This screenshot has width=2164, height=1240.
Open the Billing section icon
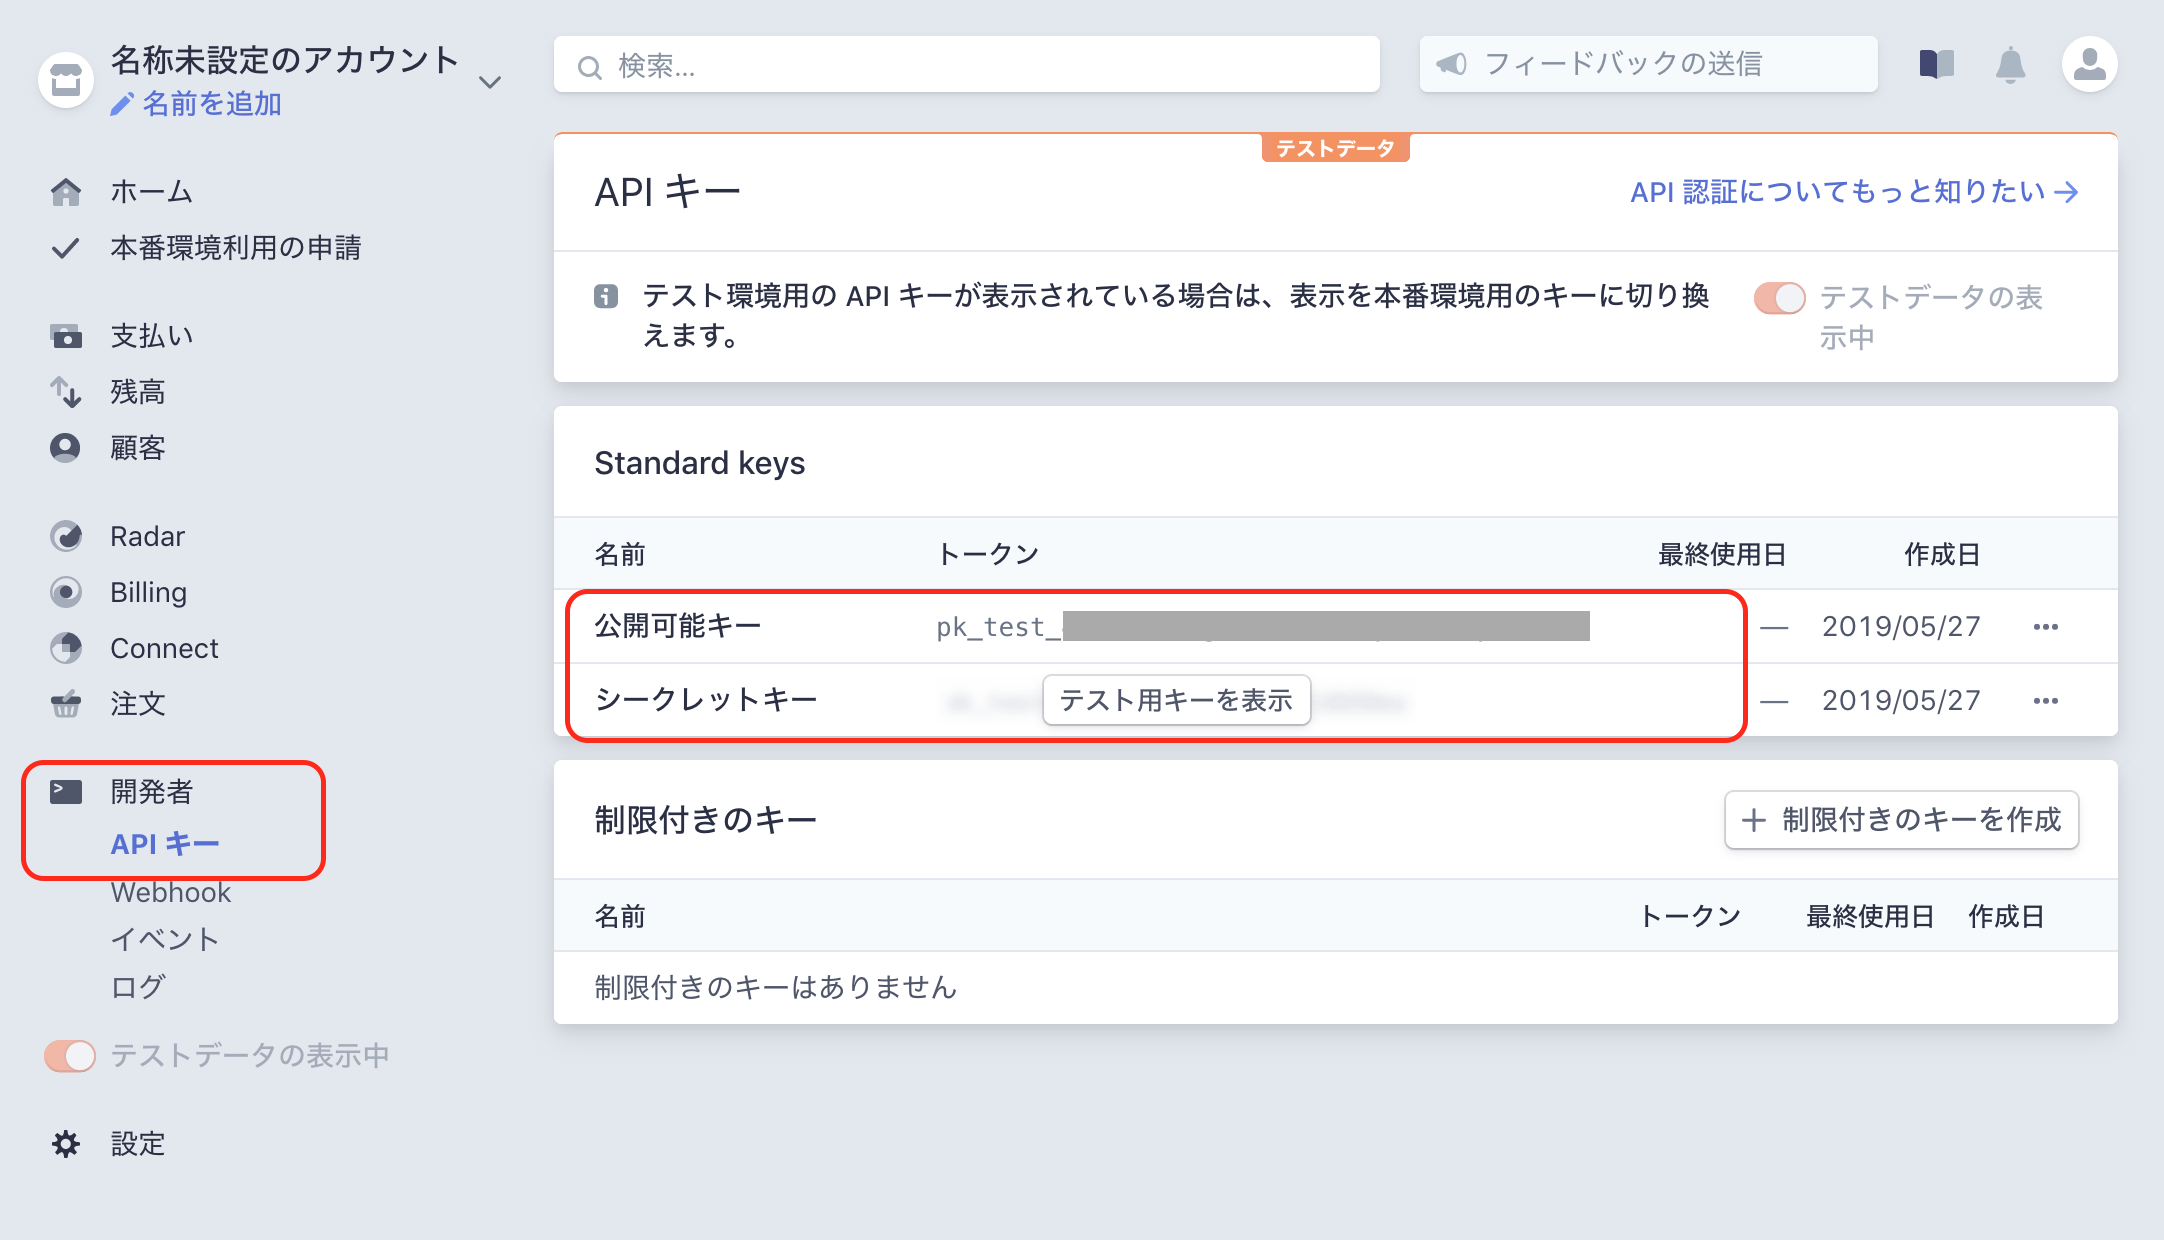[x=66, y=592]
